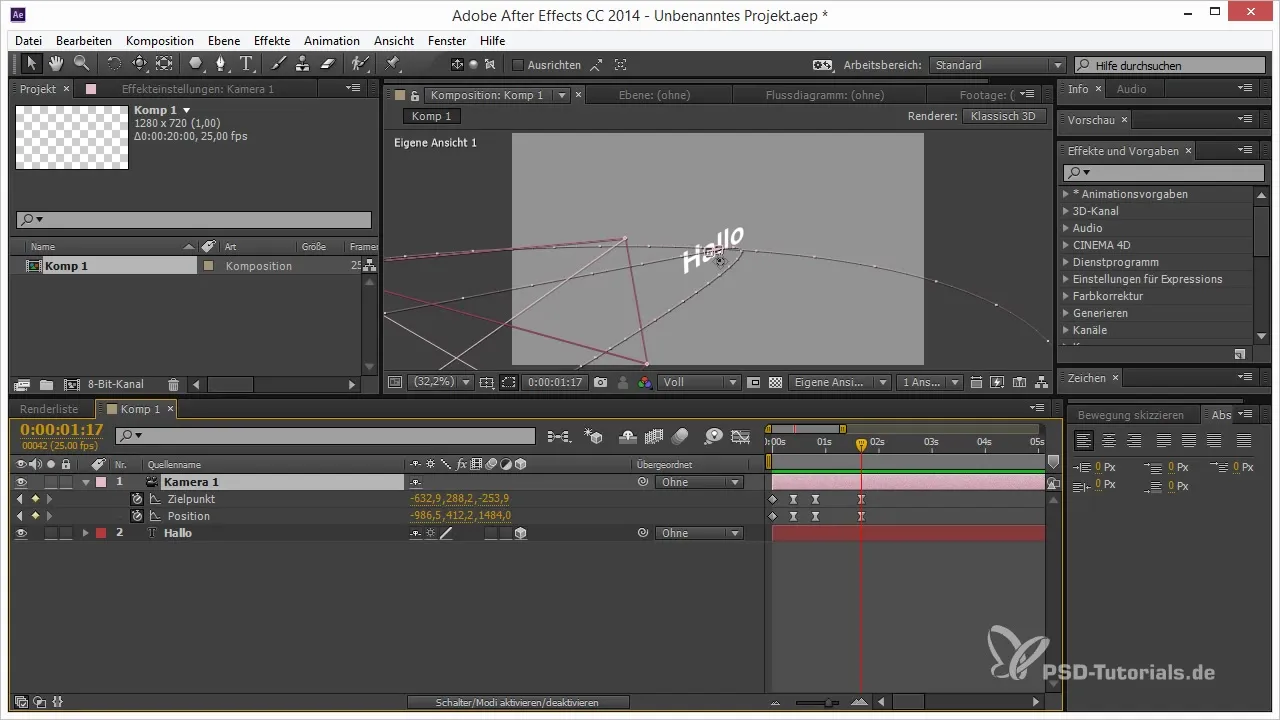Switch to the Audio panel tab
This screenshot has width=1280, height=720.
click(x=1131, y=89)
